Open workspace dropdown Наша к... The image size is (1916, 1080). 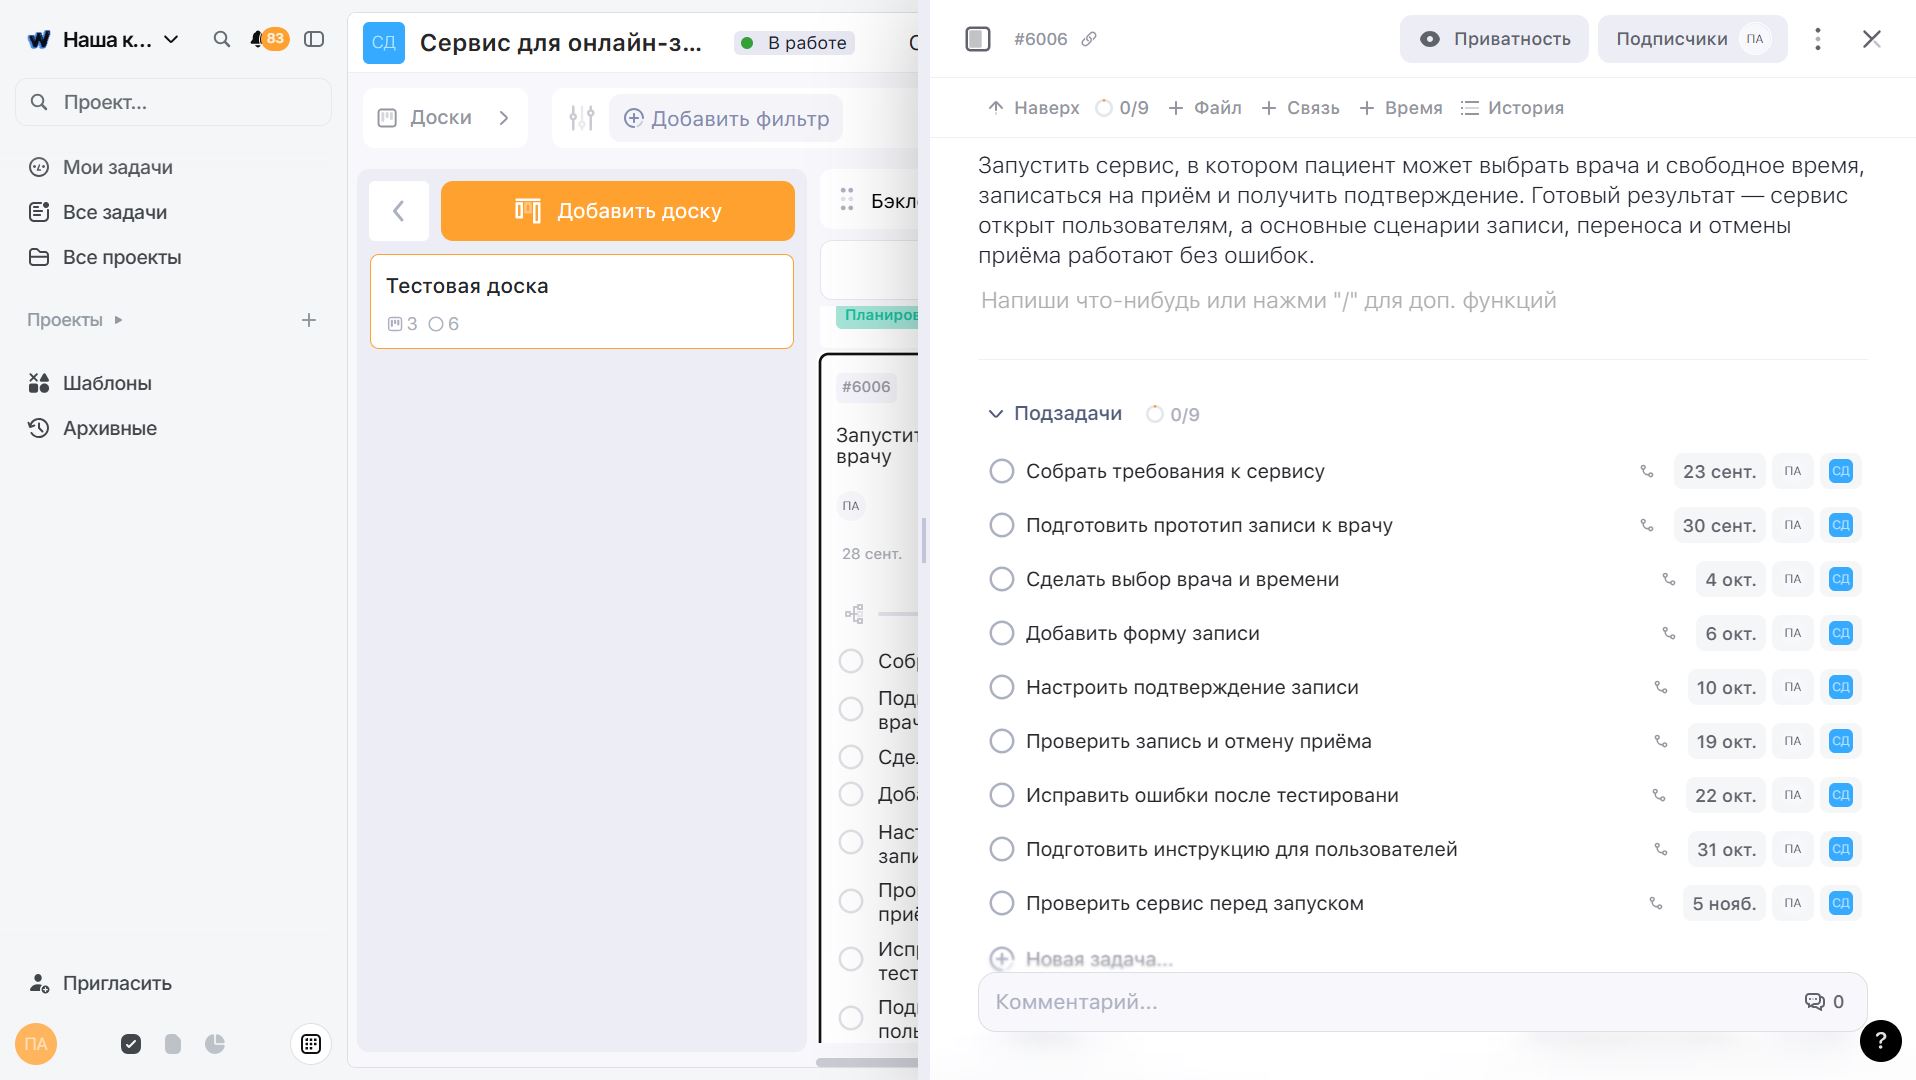104,40
